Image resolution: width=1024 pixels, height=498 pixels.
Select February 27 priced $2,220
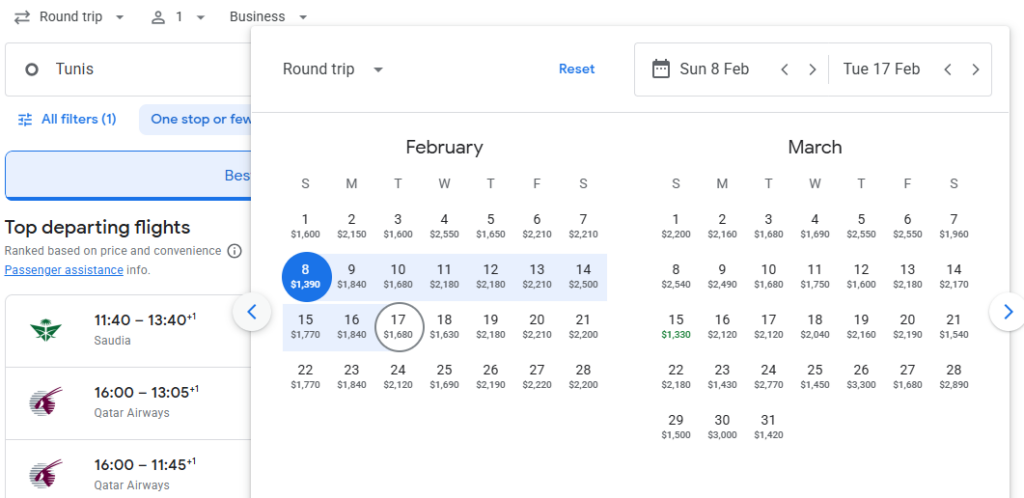pos(537,377)
